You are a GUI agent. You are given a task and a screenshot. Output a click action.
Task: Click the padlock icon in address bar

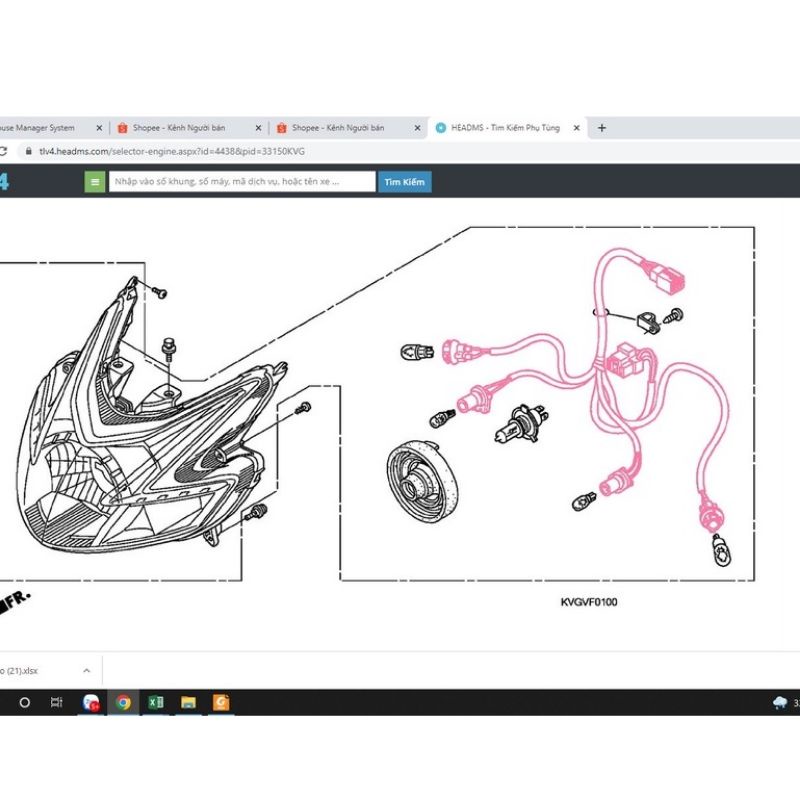[x=27, y=151]
